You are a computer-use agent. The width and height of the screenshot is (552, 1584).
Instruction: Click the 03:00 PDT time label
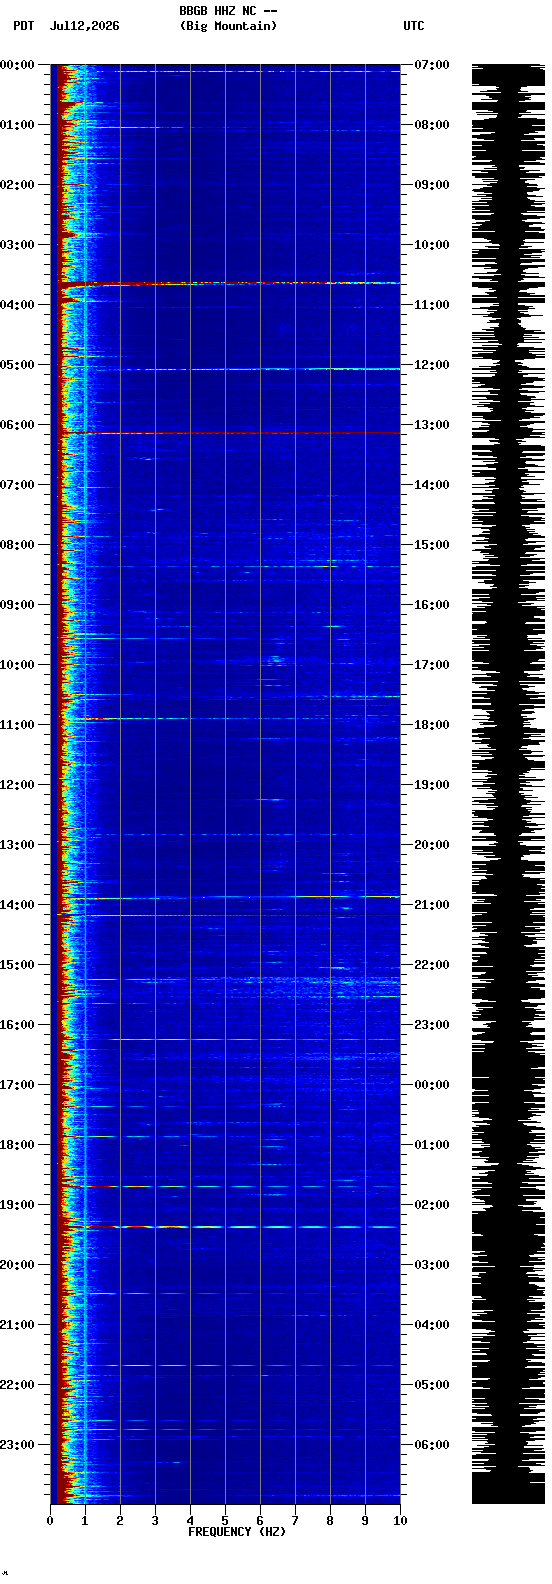[17, 245]
